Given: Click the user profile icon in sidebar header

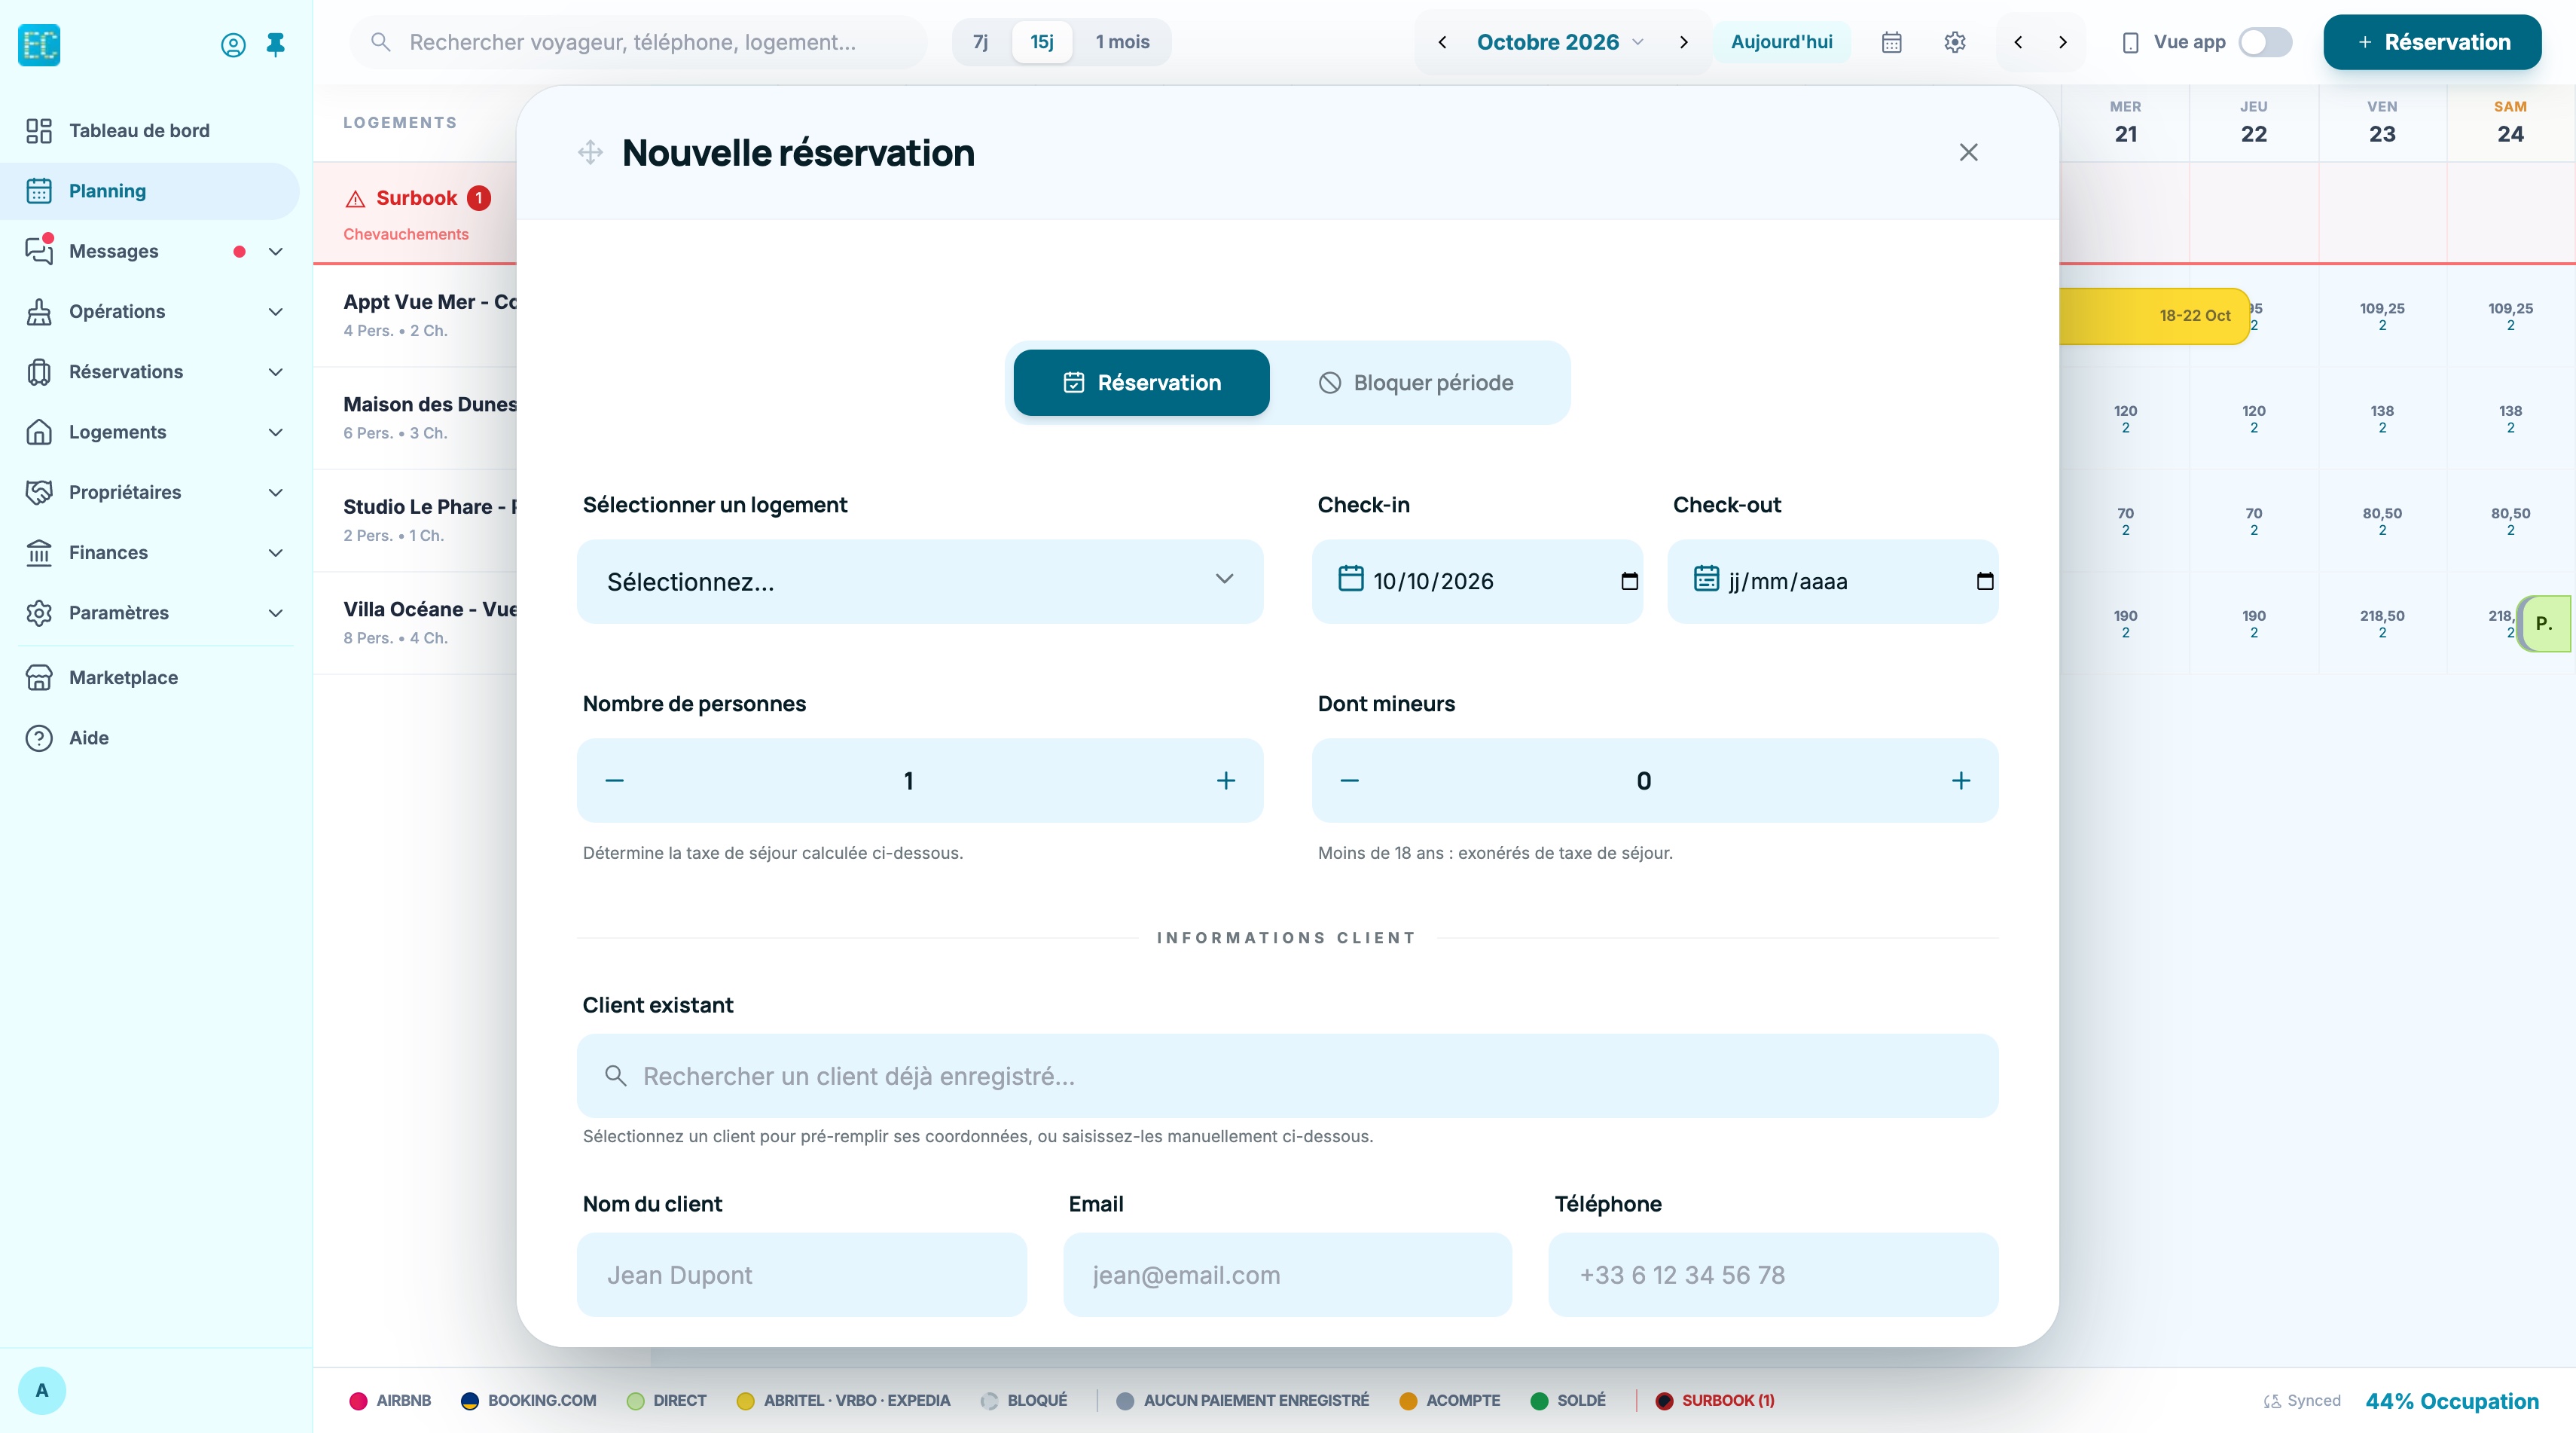Looking at the screenshot, I should coord(233,45).
